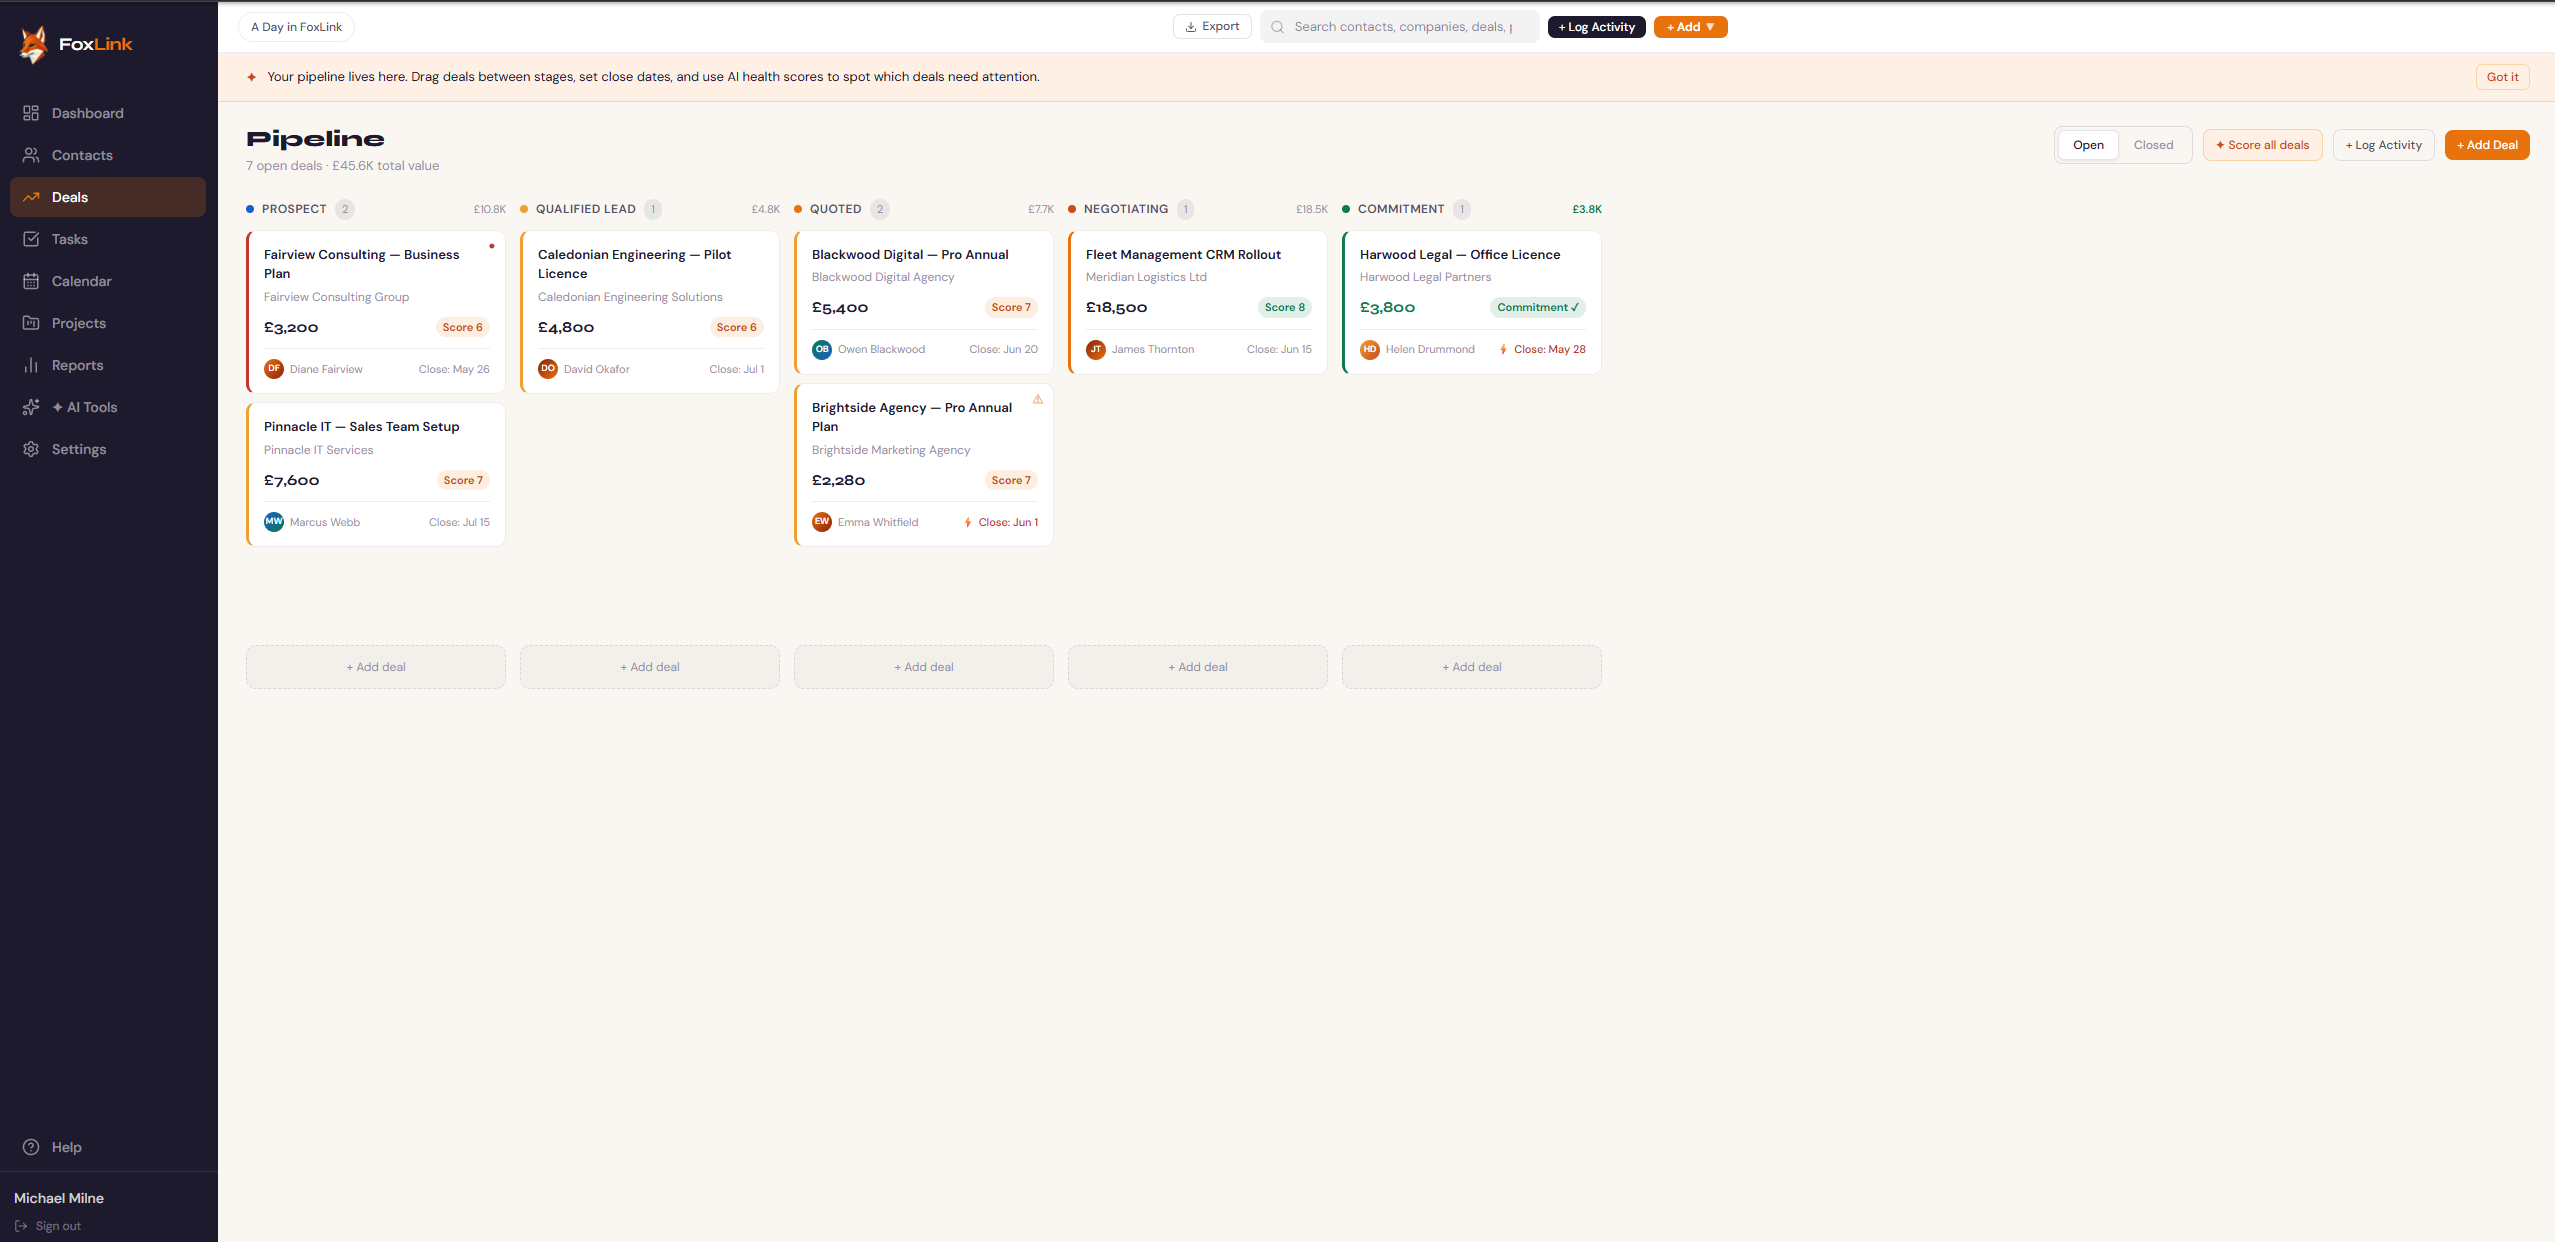The height and width of the screenshot is (1242, 2555).
Task: Open the Tasks checkbox icon
Action: coord(31,239)
